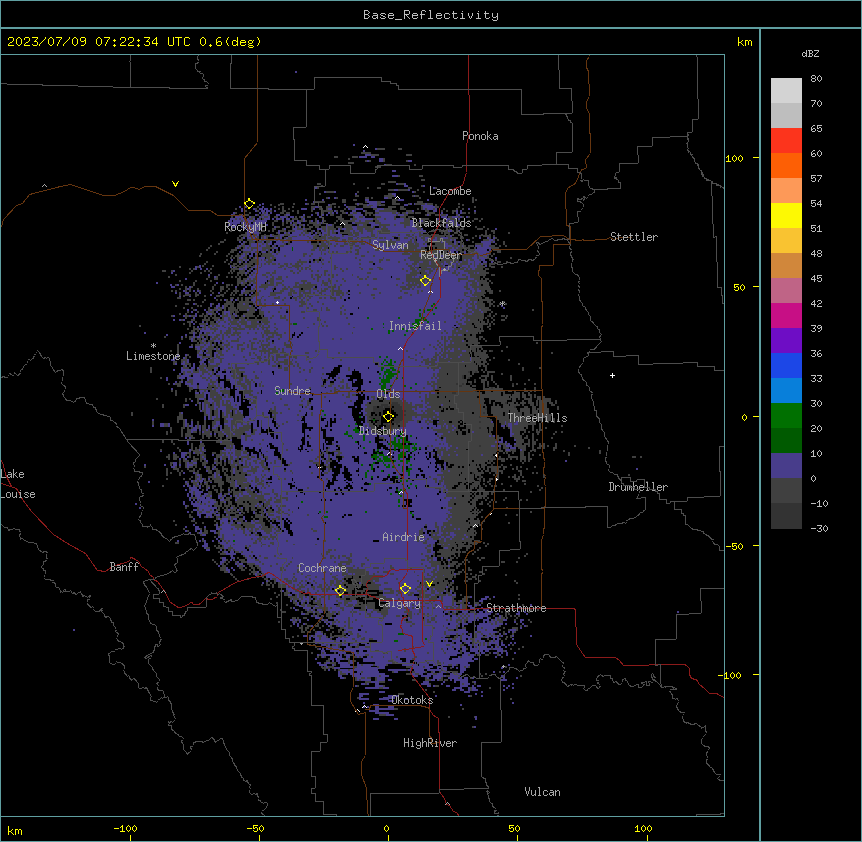Click the dBZ legend heading
Screen dimensions: 862x842
[x=810, y=53]
